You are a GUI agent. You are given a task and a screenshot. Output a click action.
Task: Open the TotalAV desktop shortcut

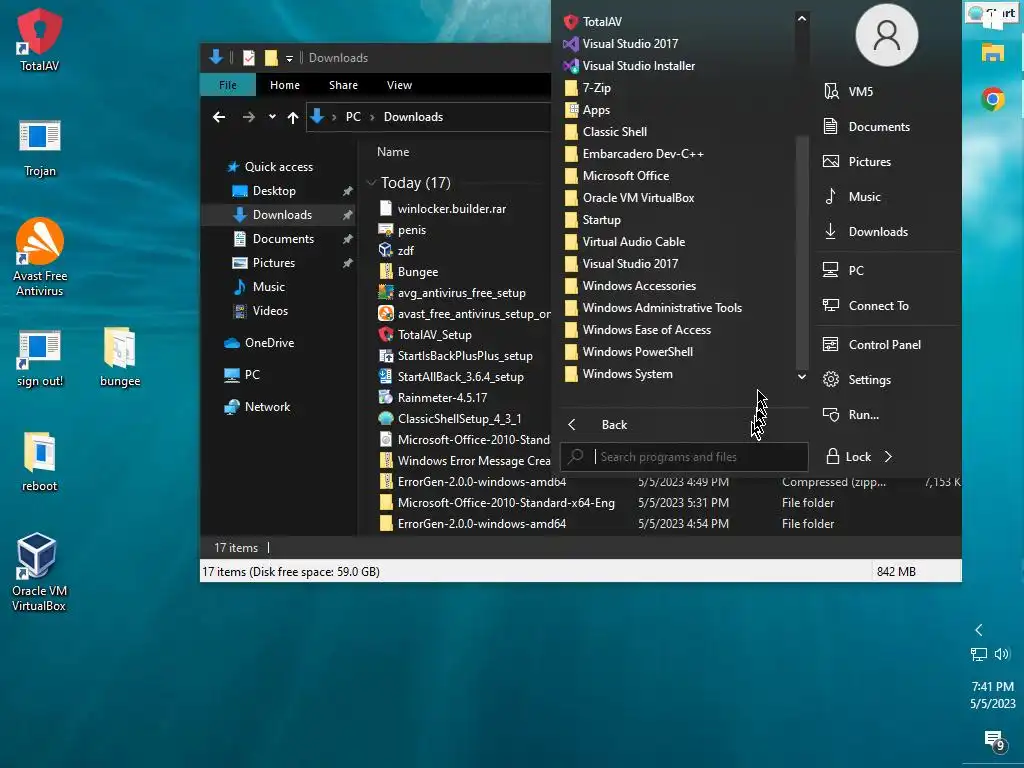coord(39,39)
